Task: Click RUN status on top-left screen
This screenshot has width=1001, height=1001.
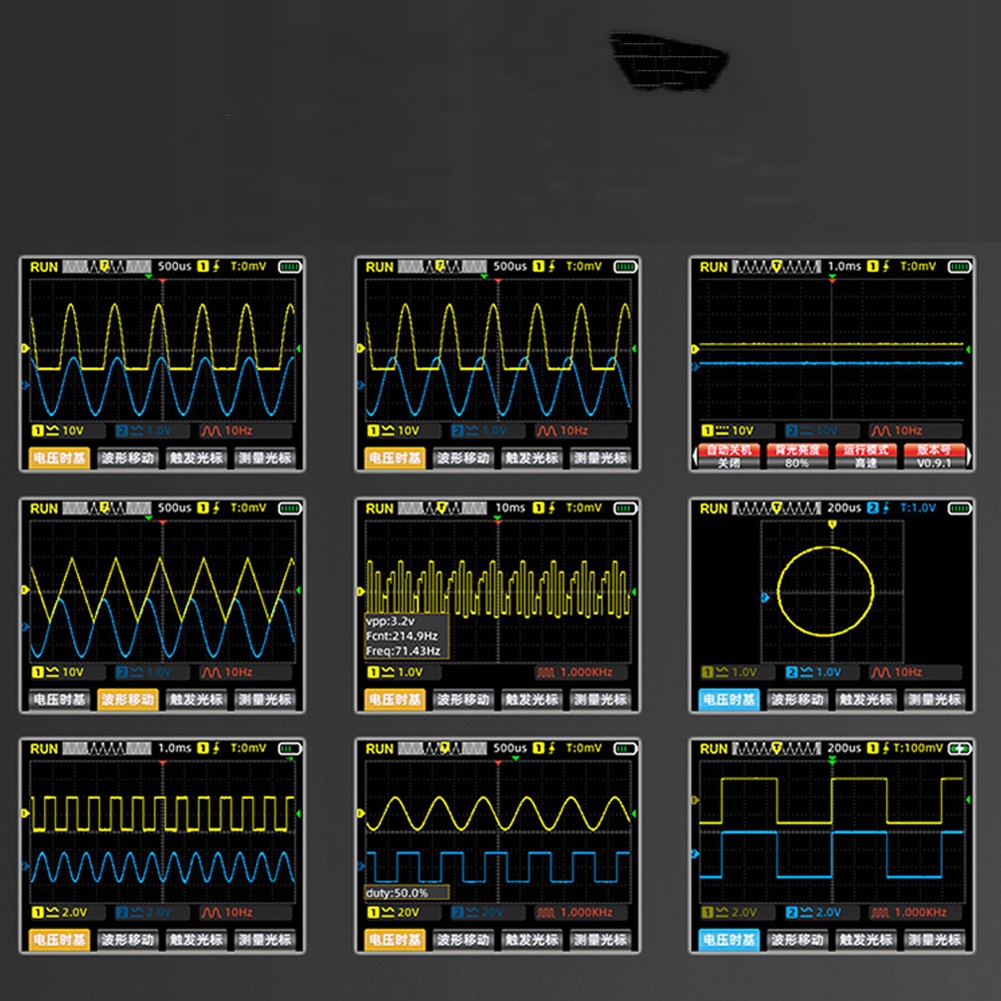Action: pos(43,267)
